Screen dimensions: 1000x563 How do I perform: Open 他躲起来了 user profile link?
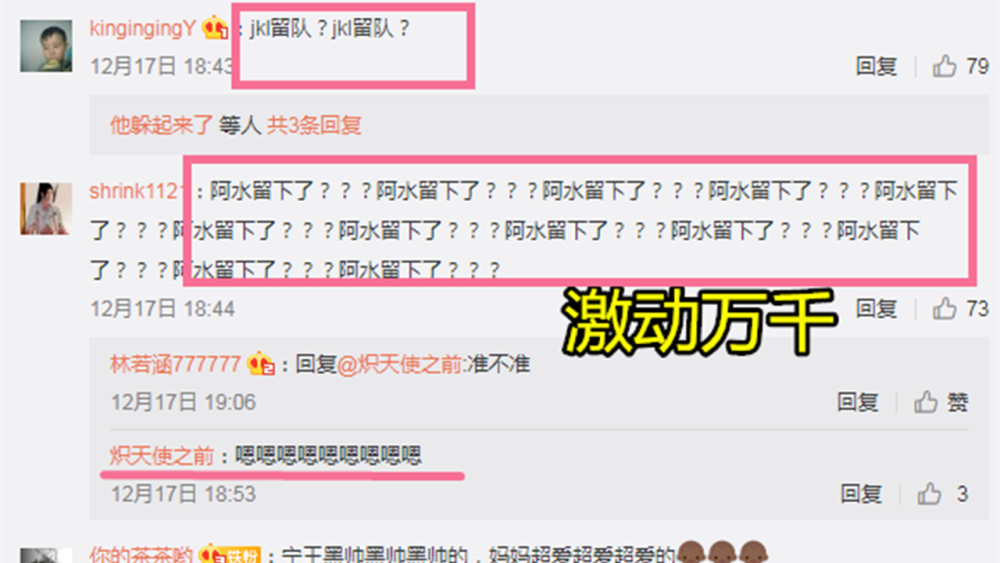[x=161, y=125]
